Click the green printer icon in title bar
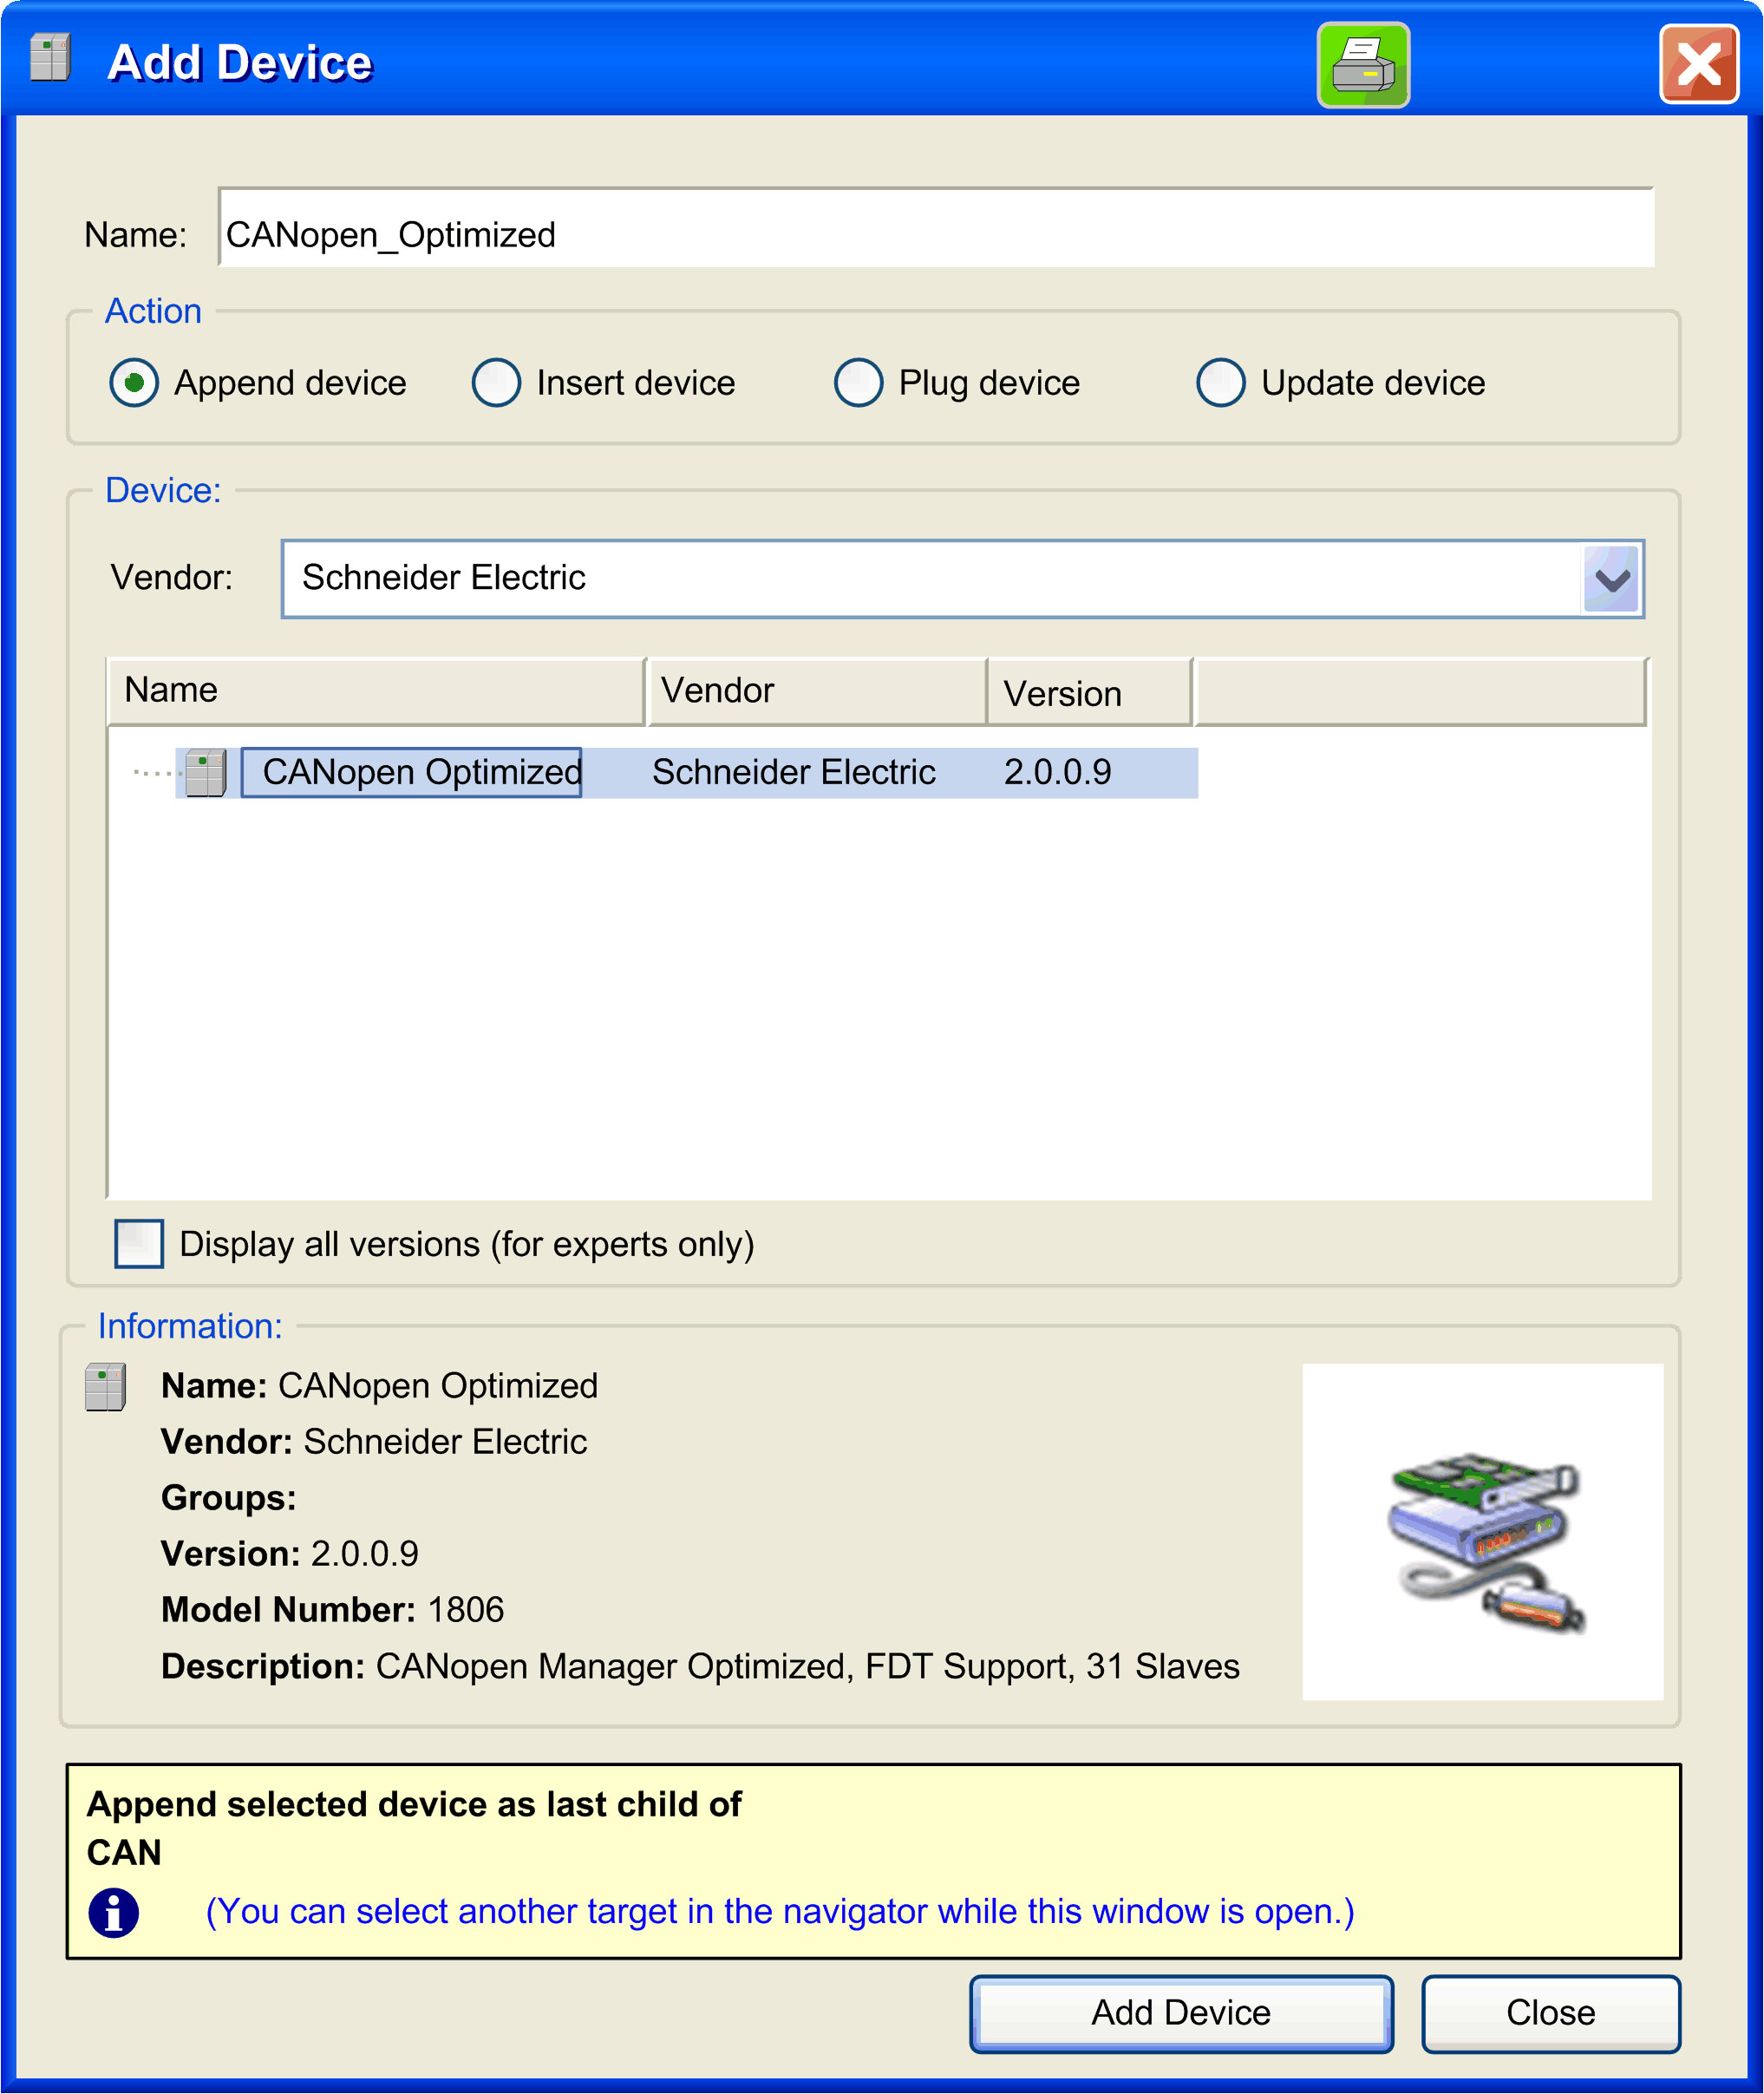1764x2094 pixels. point(1362,65)
